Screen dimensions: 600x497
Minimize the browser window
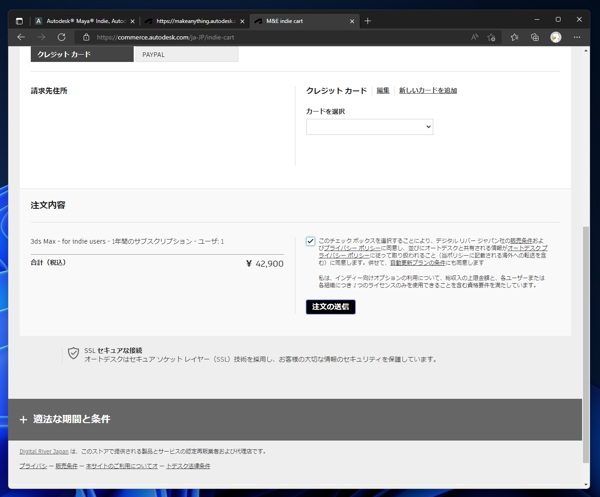(x=537, y=20)
